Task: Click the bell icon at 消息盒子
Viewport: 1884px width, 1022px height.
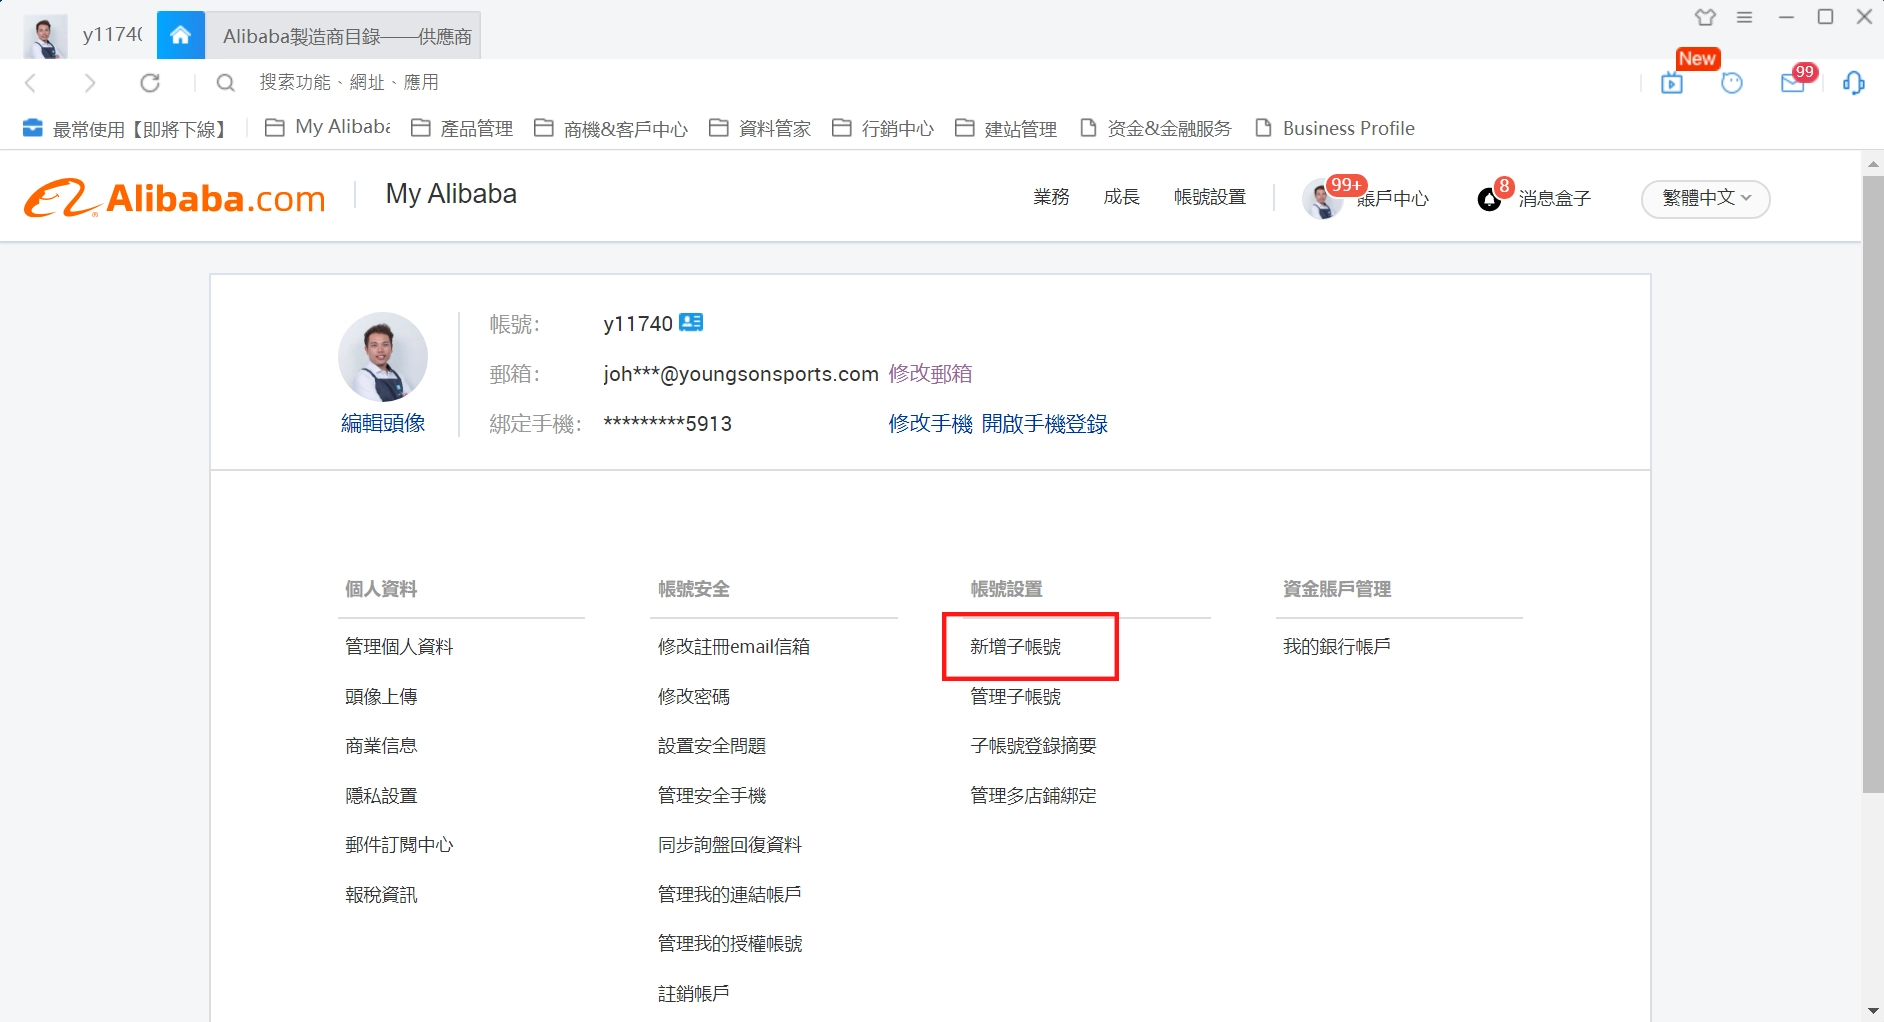Action: 1489,199
